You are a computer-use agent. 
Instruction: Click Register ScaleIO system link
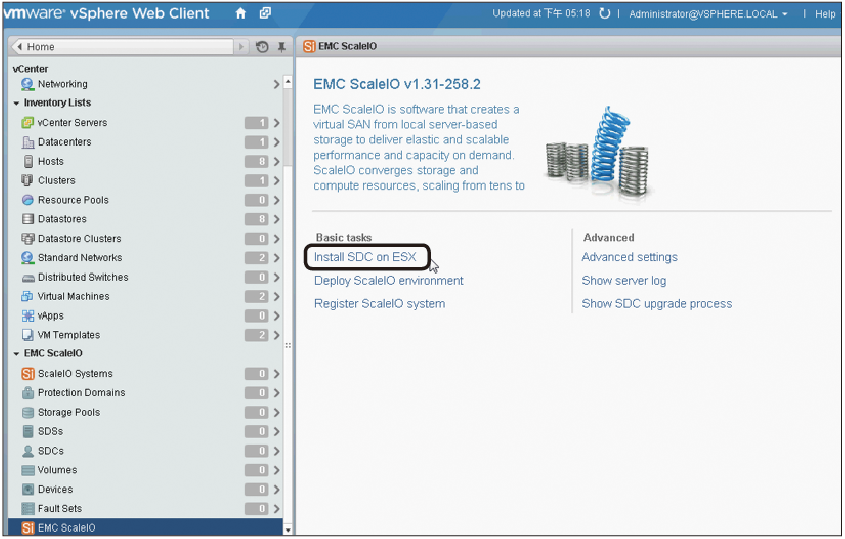[379, 303]
